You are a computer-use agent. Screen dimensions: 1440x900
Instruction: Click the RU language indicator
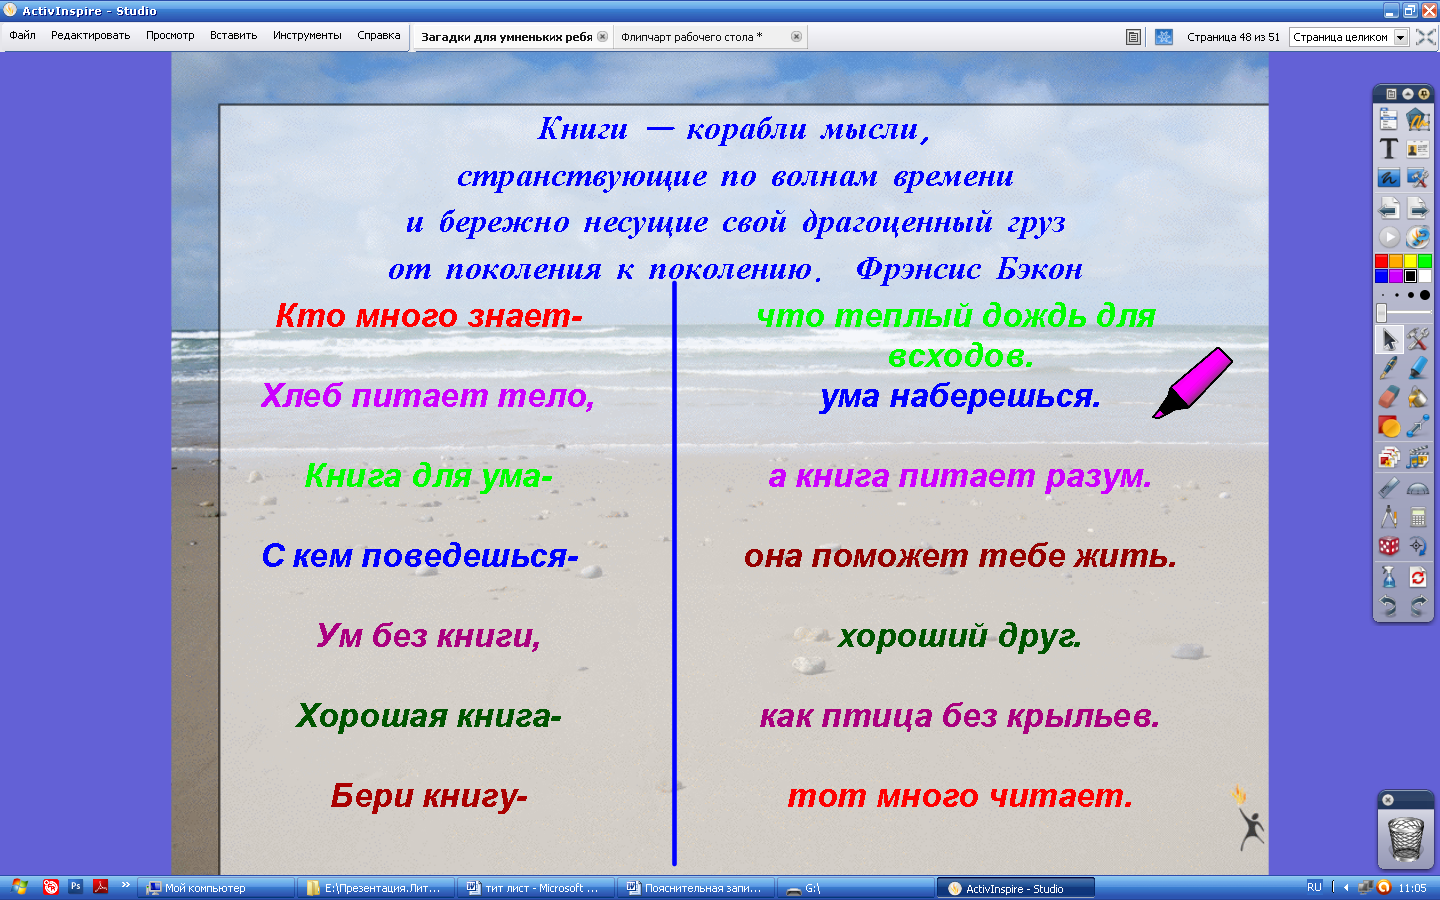pos(1314,887)
